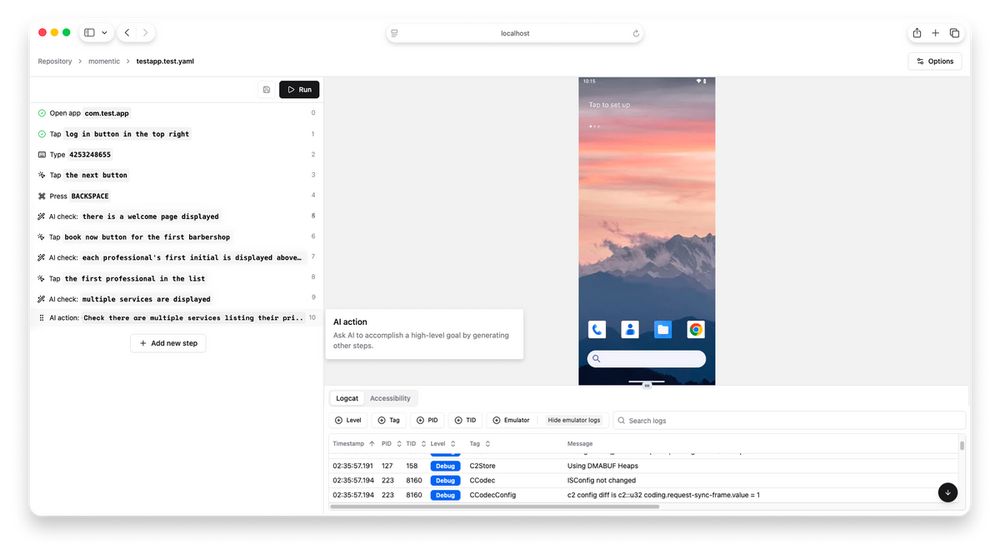The width and height of the screenshot is (1000, 548).
Task: Open the PID filter
Action: pos(427,420)
